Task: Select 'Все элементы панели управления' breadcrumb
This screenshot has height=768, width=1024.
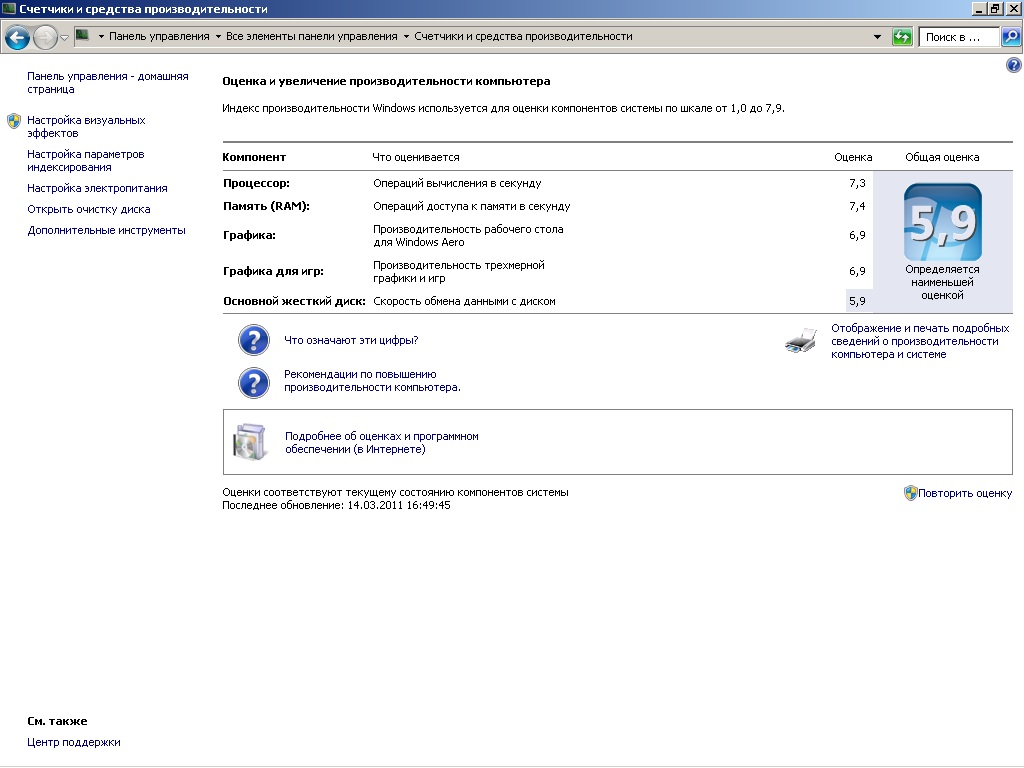Action: pos(311,37)
